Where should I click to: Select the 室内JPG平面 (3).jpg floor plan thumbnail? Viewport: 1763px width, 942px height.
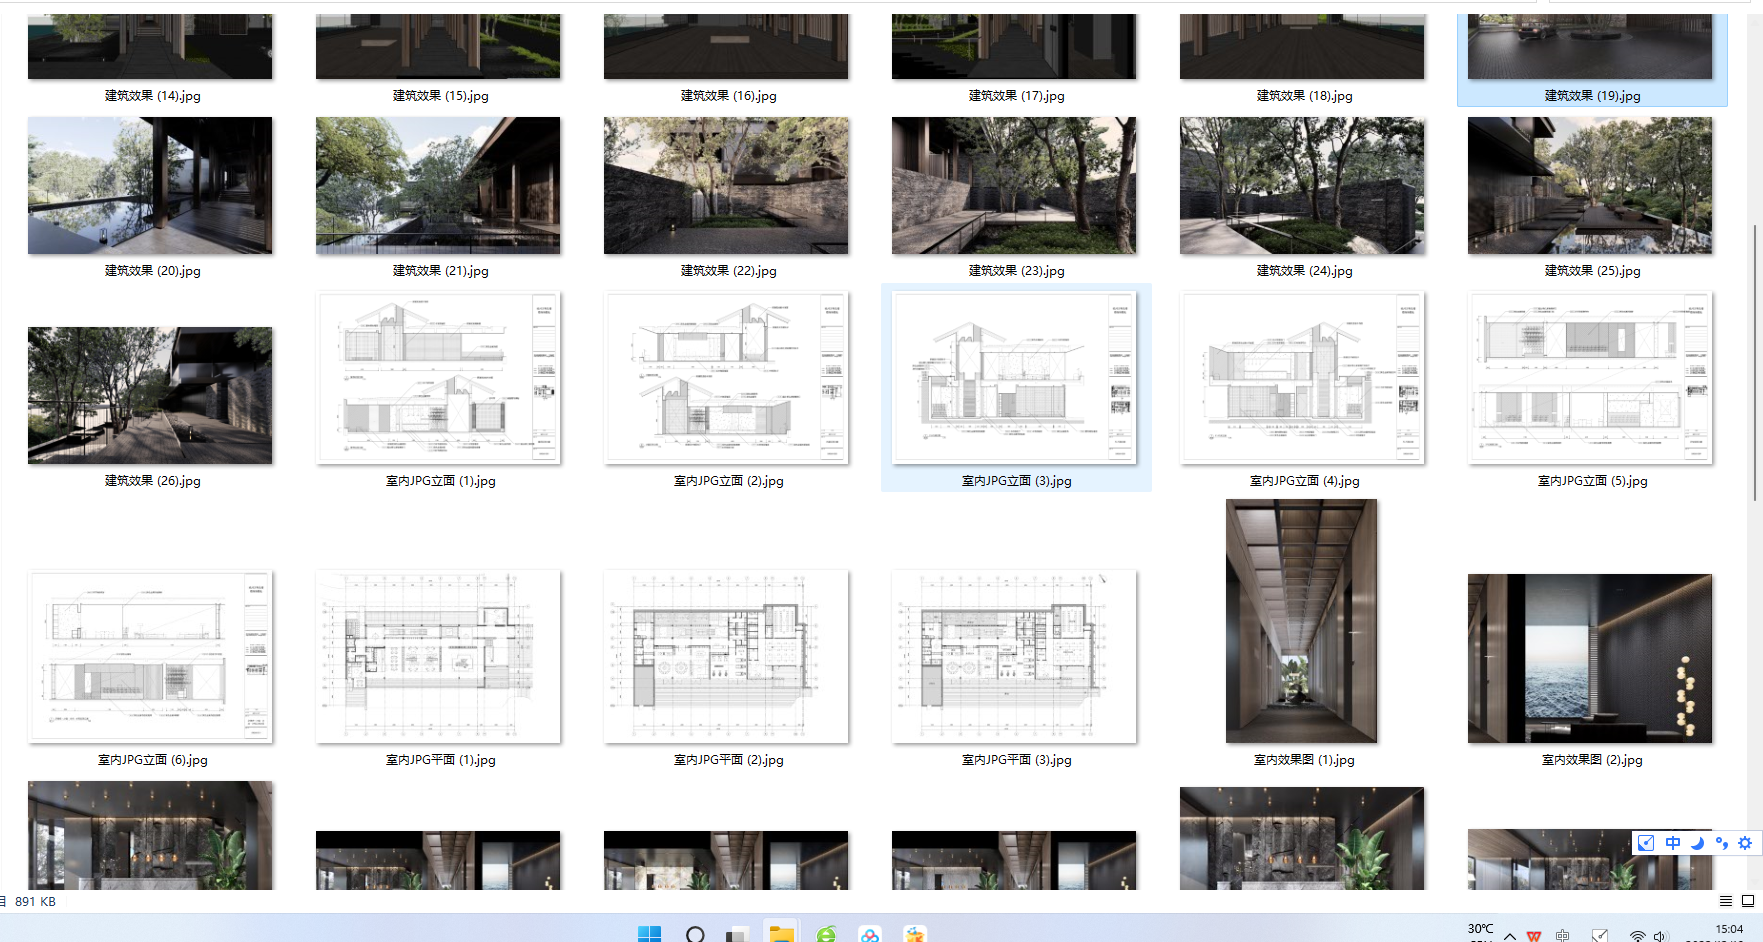pyautogui.click(x=1014, y=657)
